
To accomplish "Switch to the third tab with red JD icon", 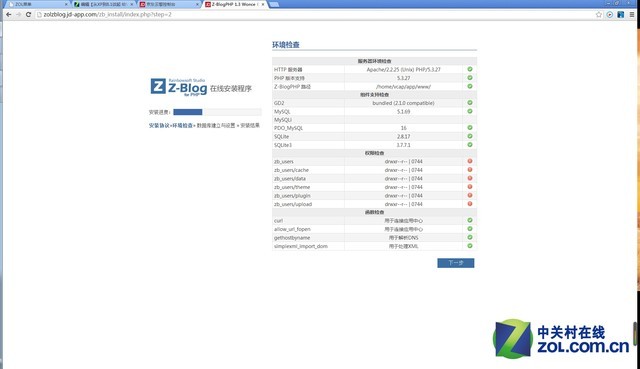I will pyautogui.click(x=168, y=4).
